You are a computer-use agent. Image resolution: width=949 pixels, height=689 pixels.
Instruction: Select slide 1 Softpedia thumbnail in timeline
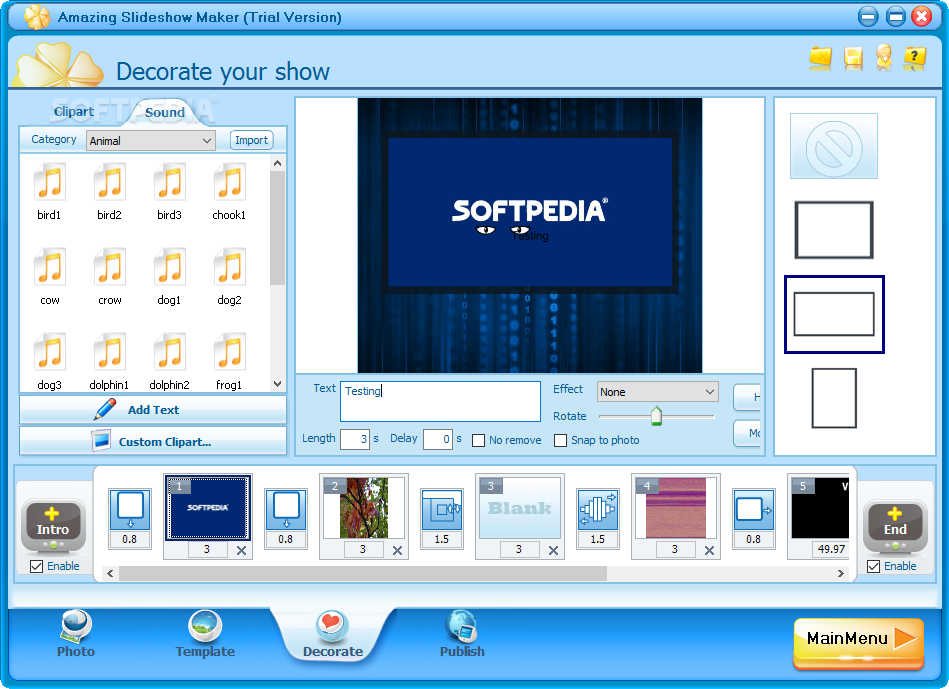coord(208,507)
